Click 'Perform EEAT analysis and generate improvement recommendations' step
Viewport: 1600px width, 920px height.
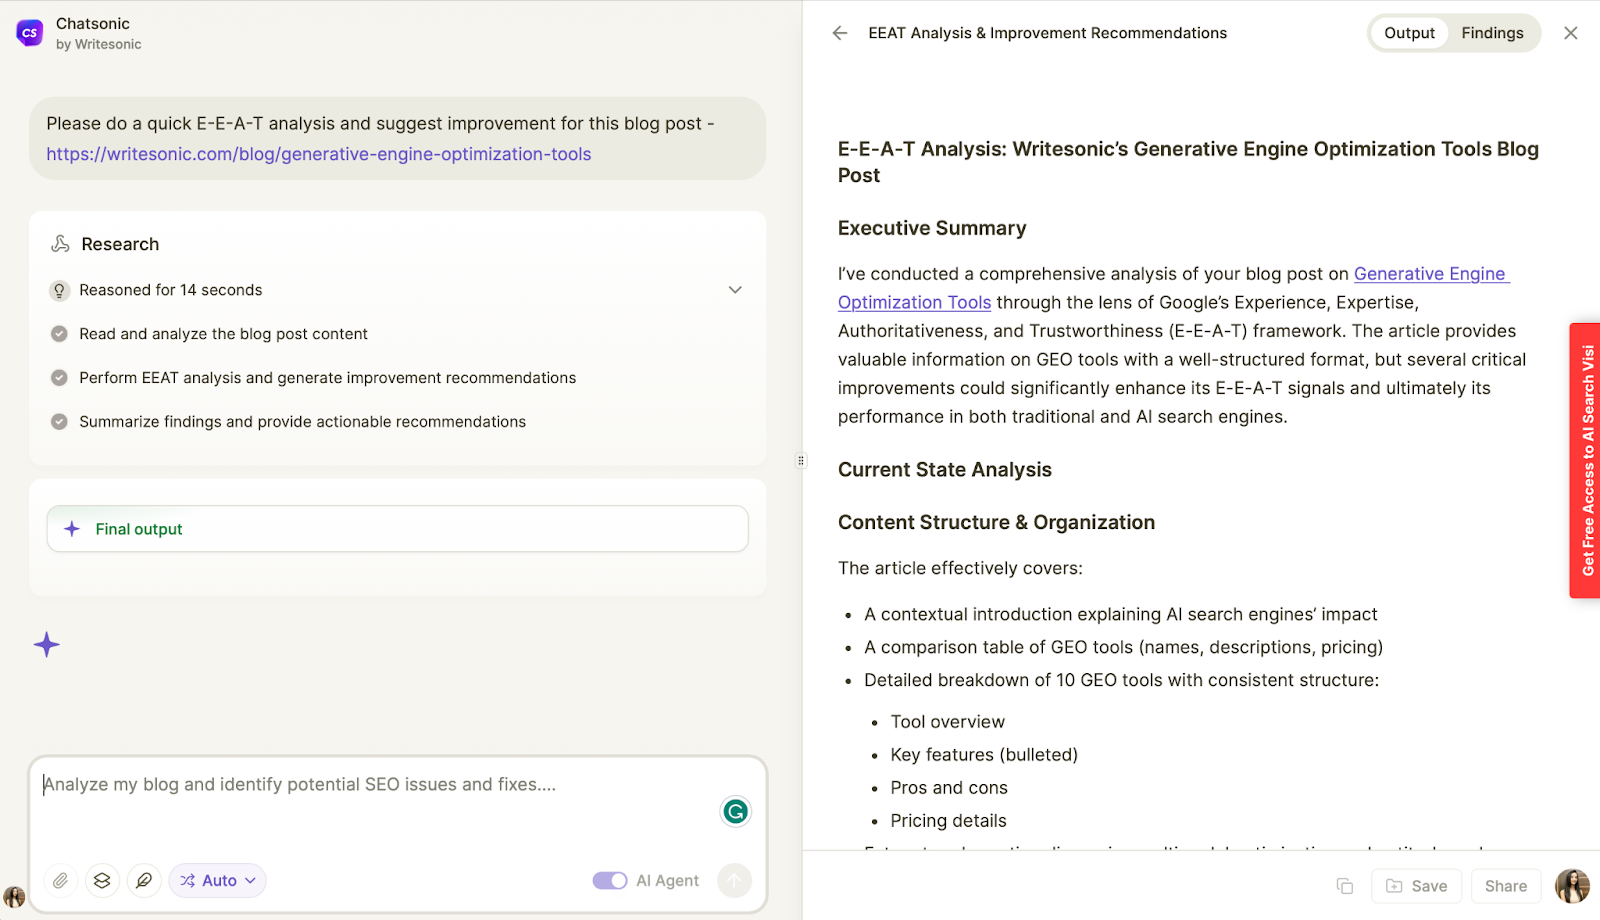pos(328,378)
